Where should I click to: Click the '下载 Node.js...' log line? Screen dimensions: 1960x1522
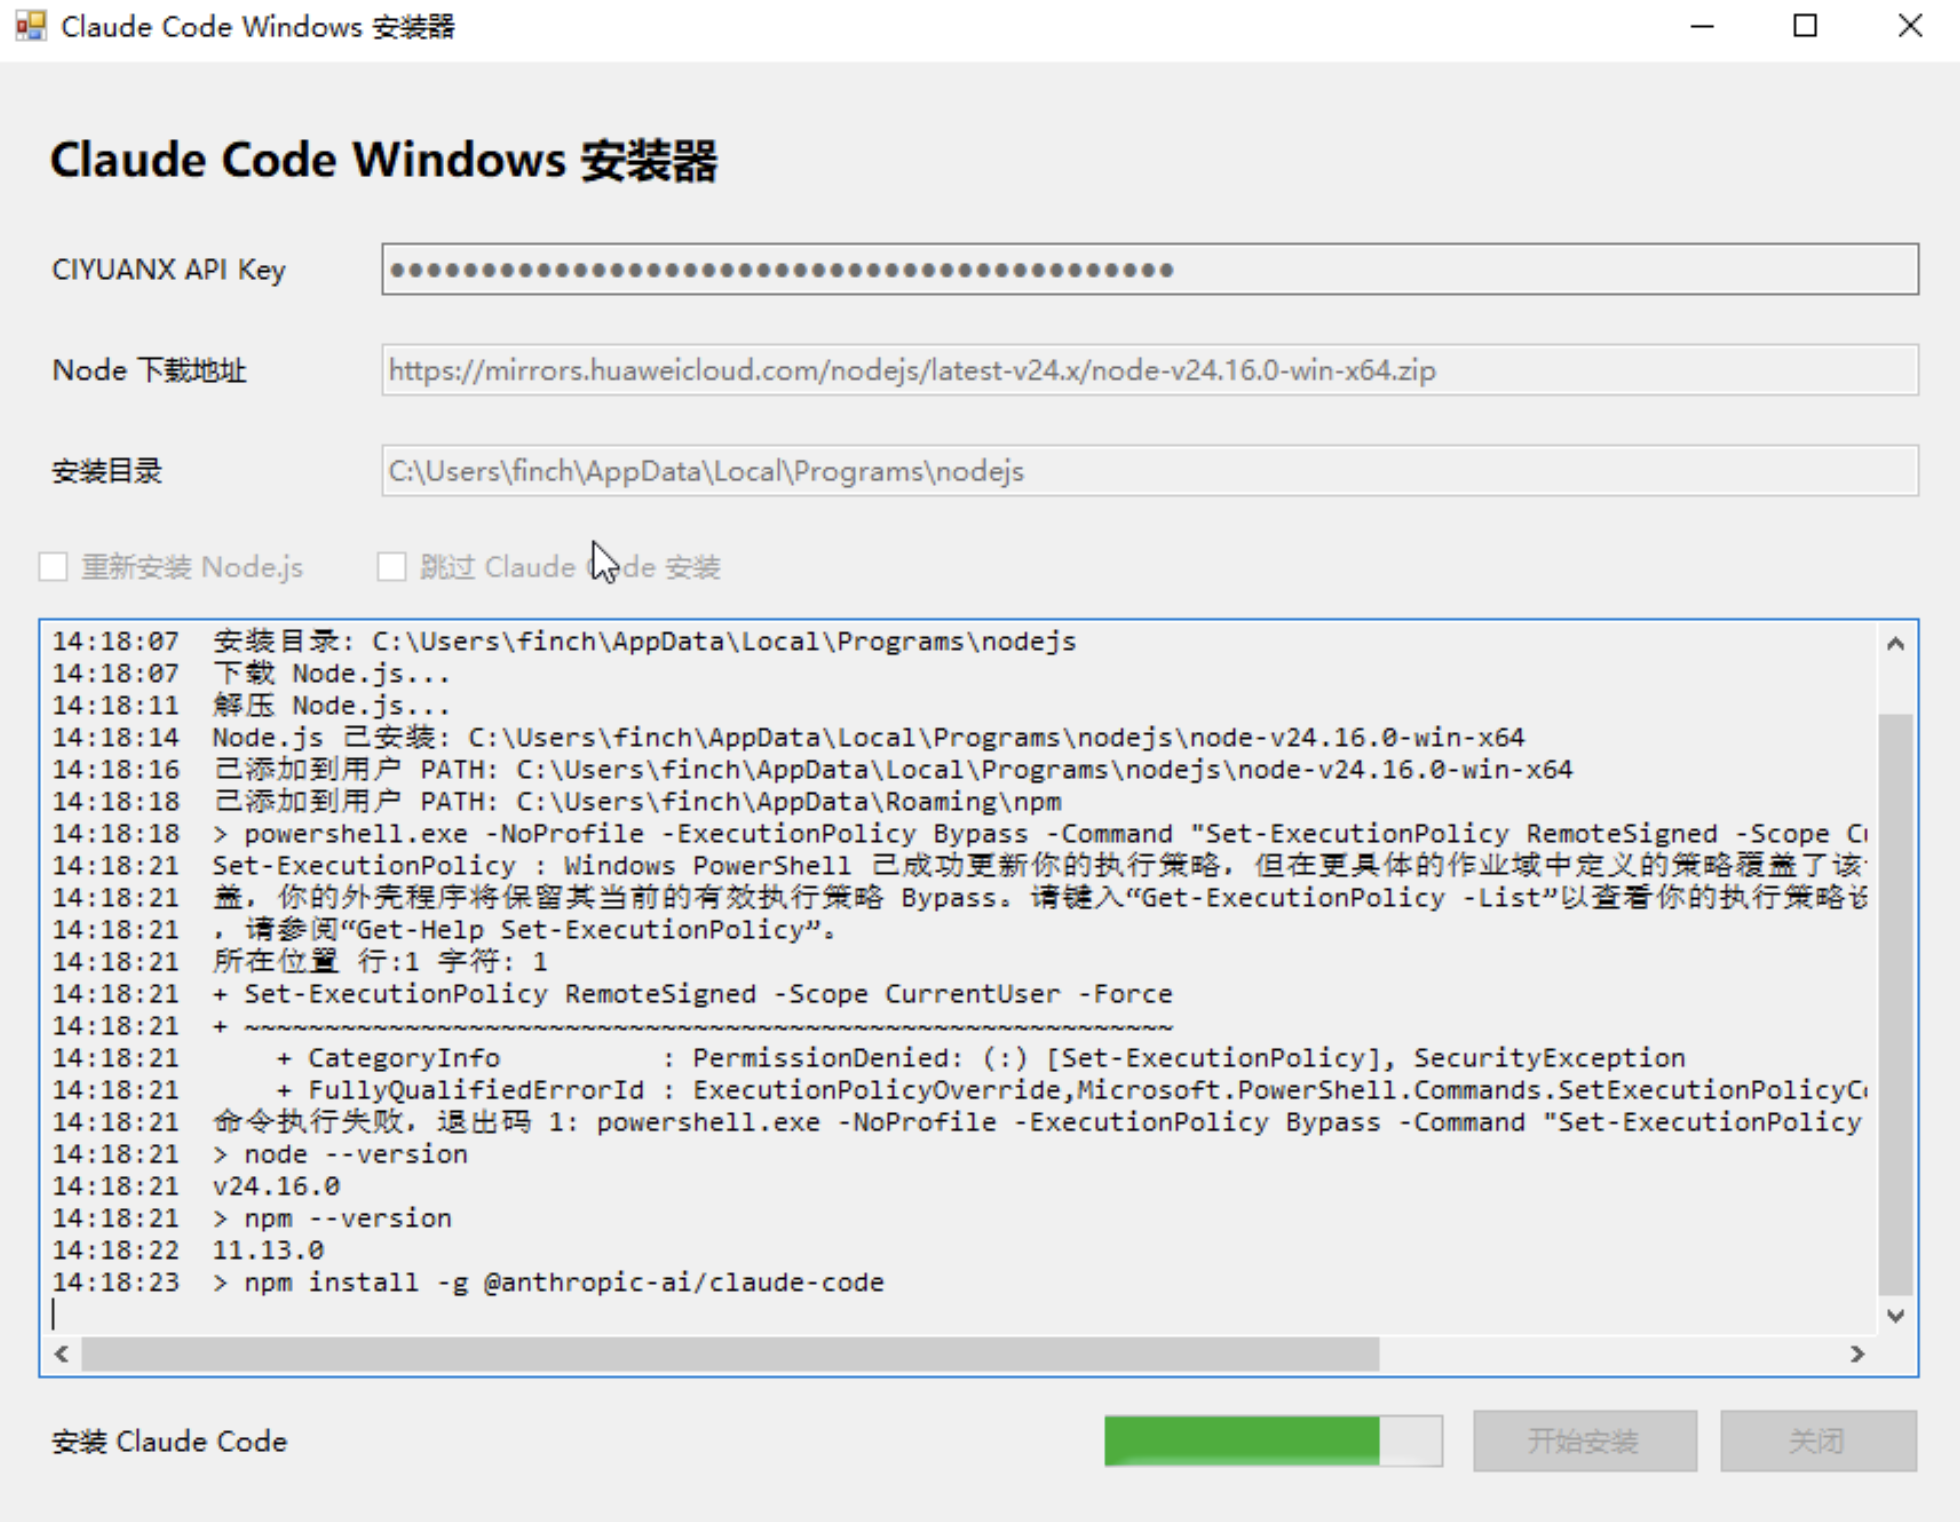click(x=251, y=673)
